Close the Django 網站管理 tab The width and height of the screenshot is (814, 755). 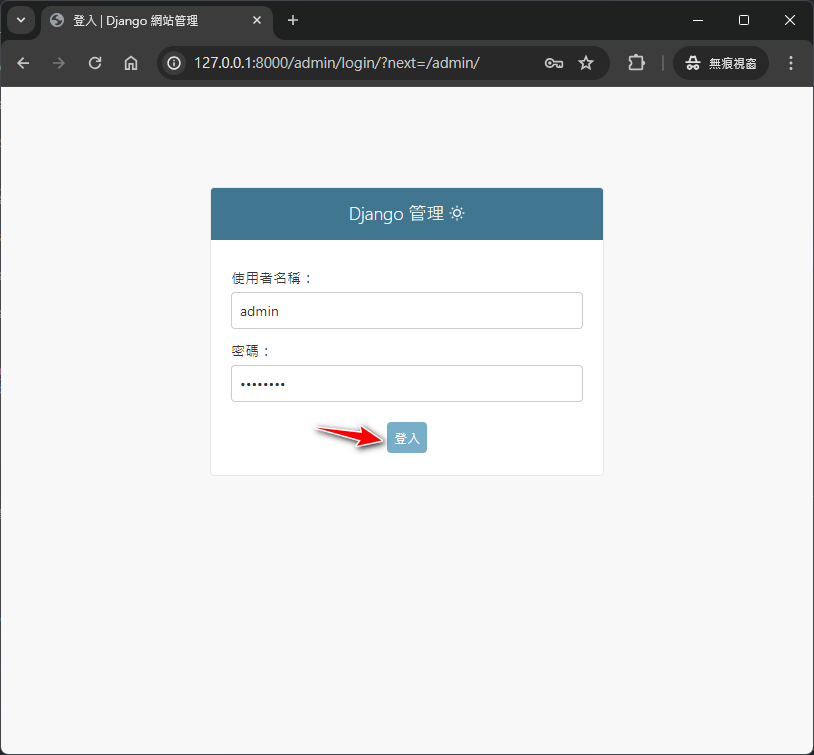(257, 20)
